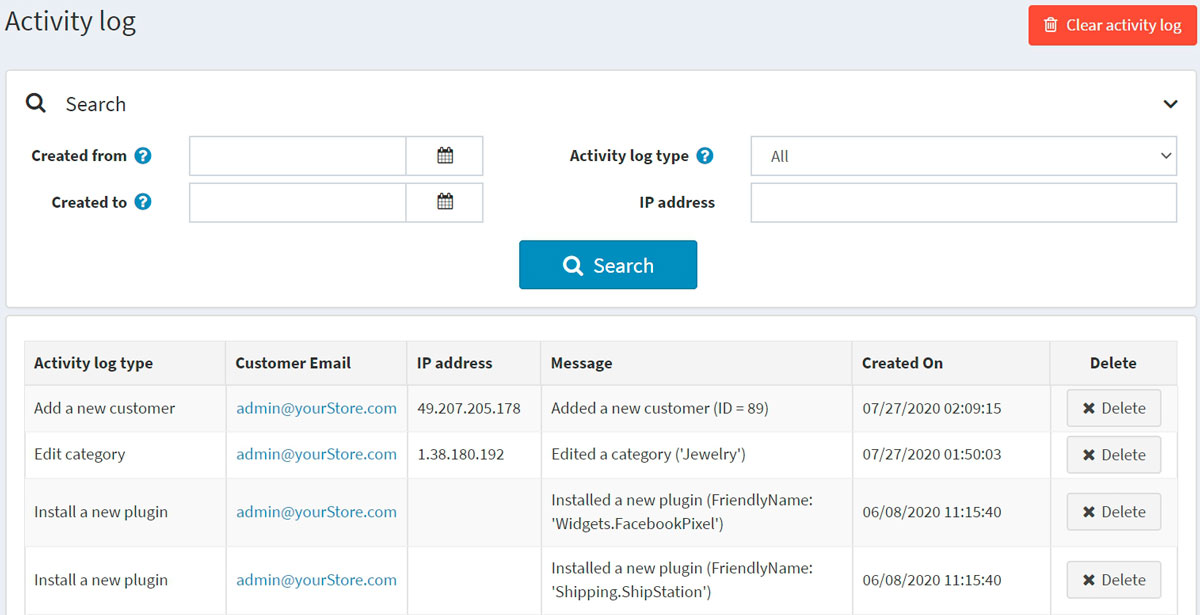
Task: Click the Created from help icon
Action: tap(143, 156)
